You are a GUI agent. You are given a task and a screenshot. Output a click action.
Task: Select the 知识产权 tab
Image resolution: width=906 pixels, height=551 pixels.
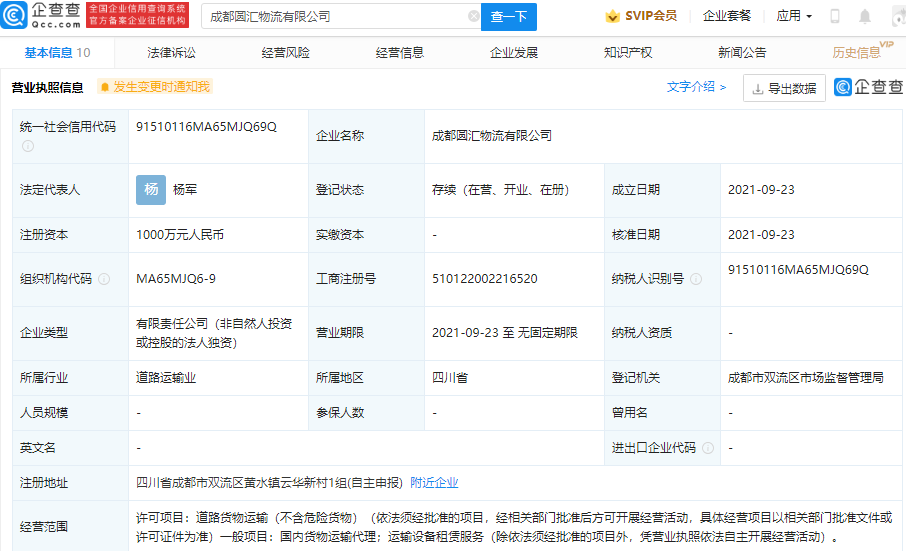pyautogui.click(x=628, y=53)
